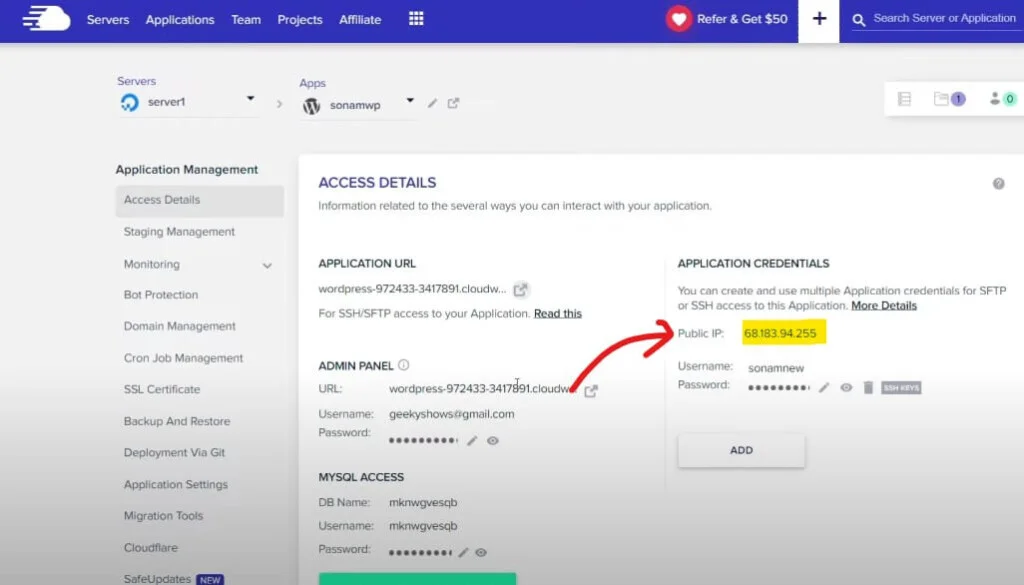1024x585 pixels.
Task: Edit the Admin Panel password pencil icon
Action: [x=472, y=441]
